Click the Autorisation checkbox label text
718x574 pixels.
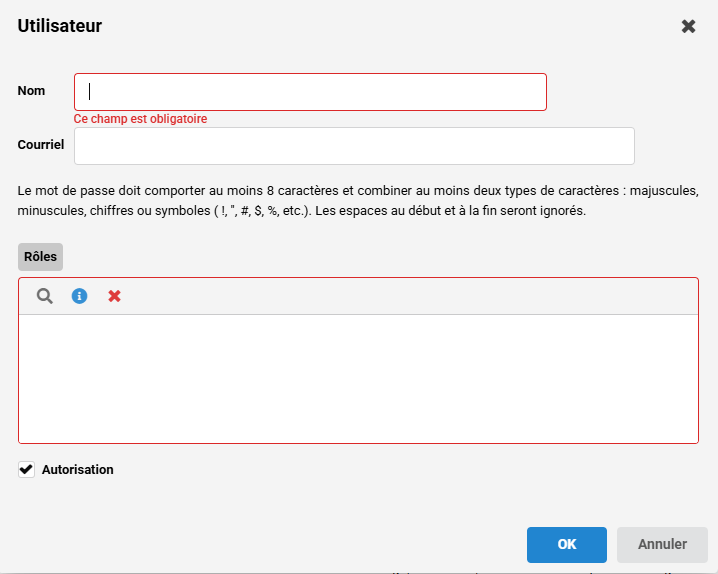click(x=78, y=470)
